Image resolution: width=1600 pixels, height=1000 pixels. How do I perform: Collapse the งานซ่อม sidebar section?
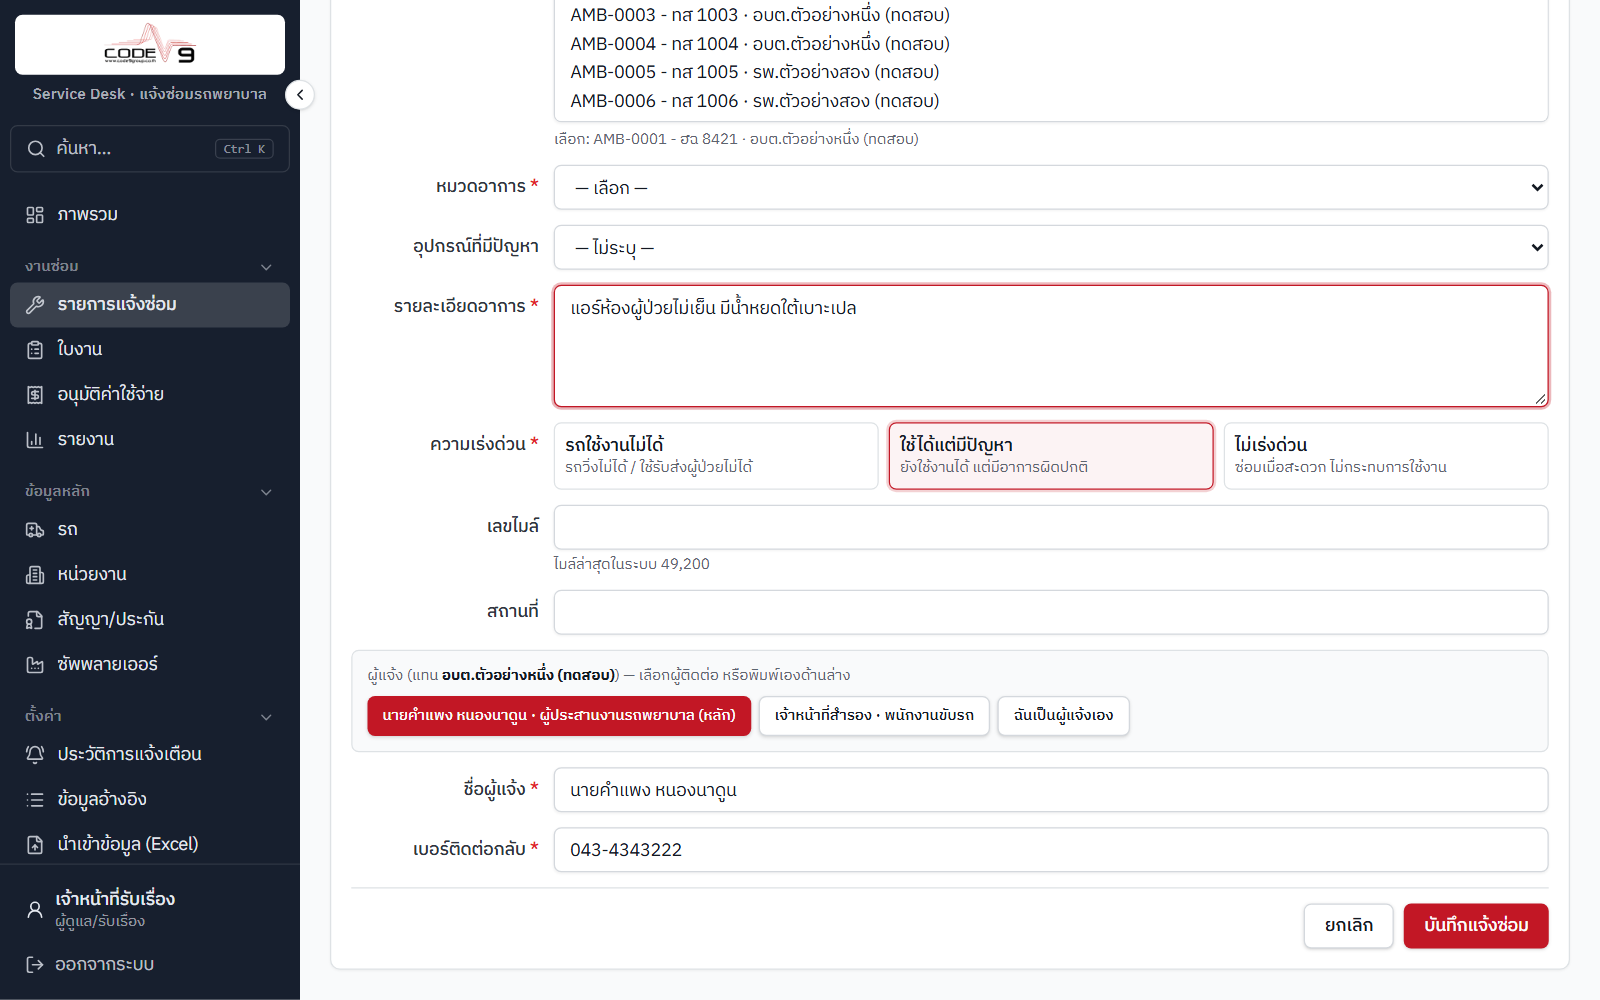click(x=266, y=267)
